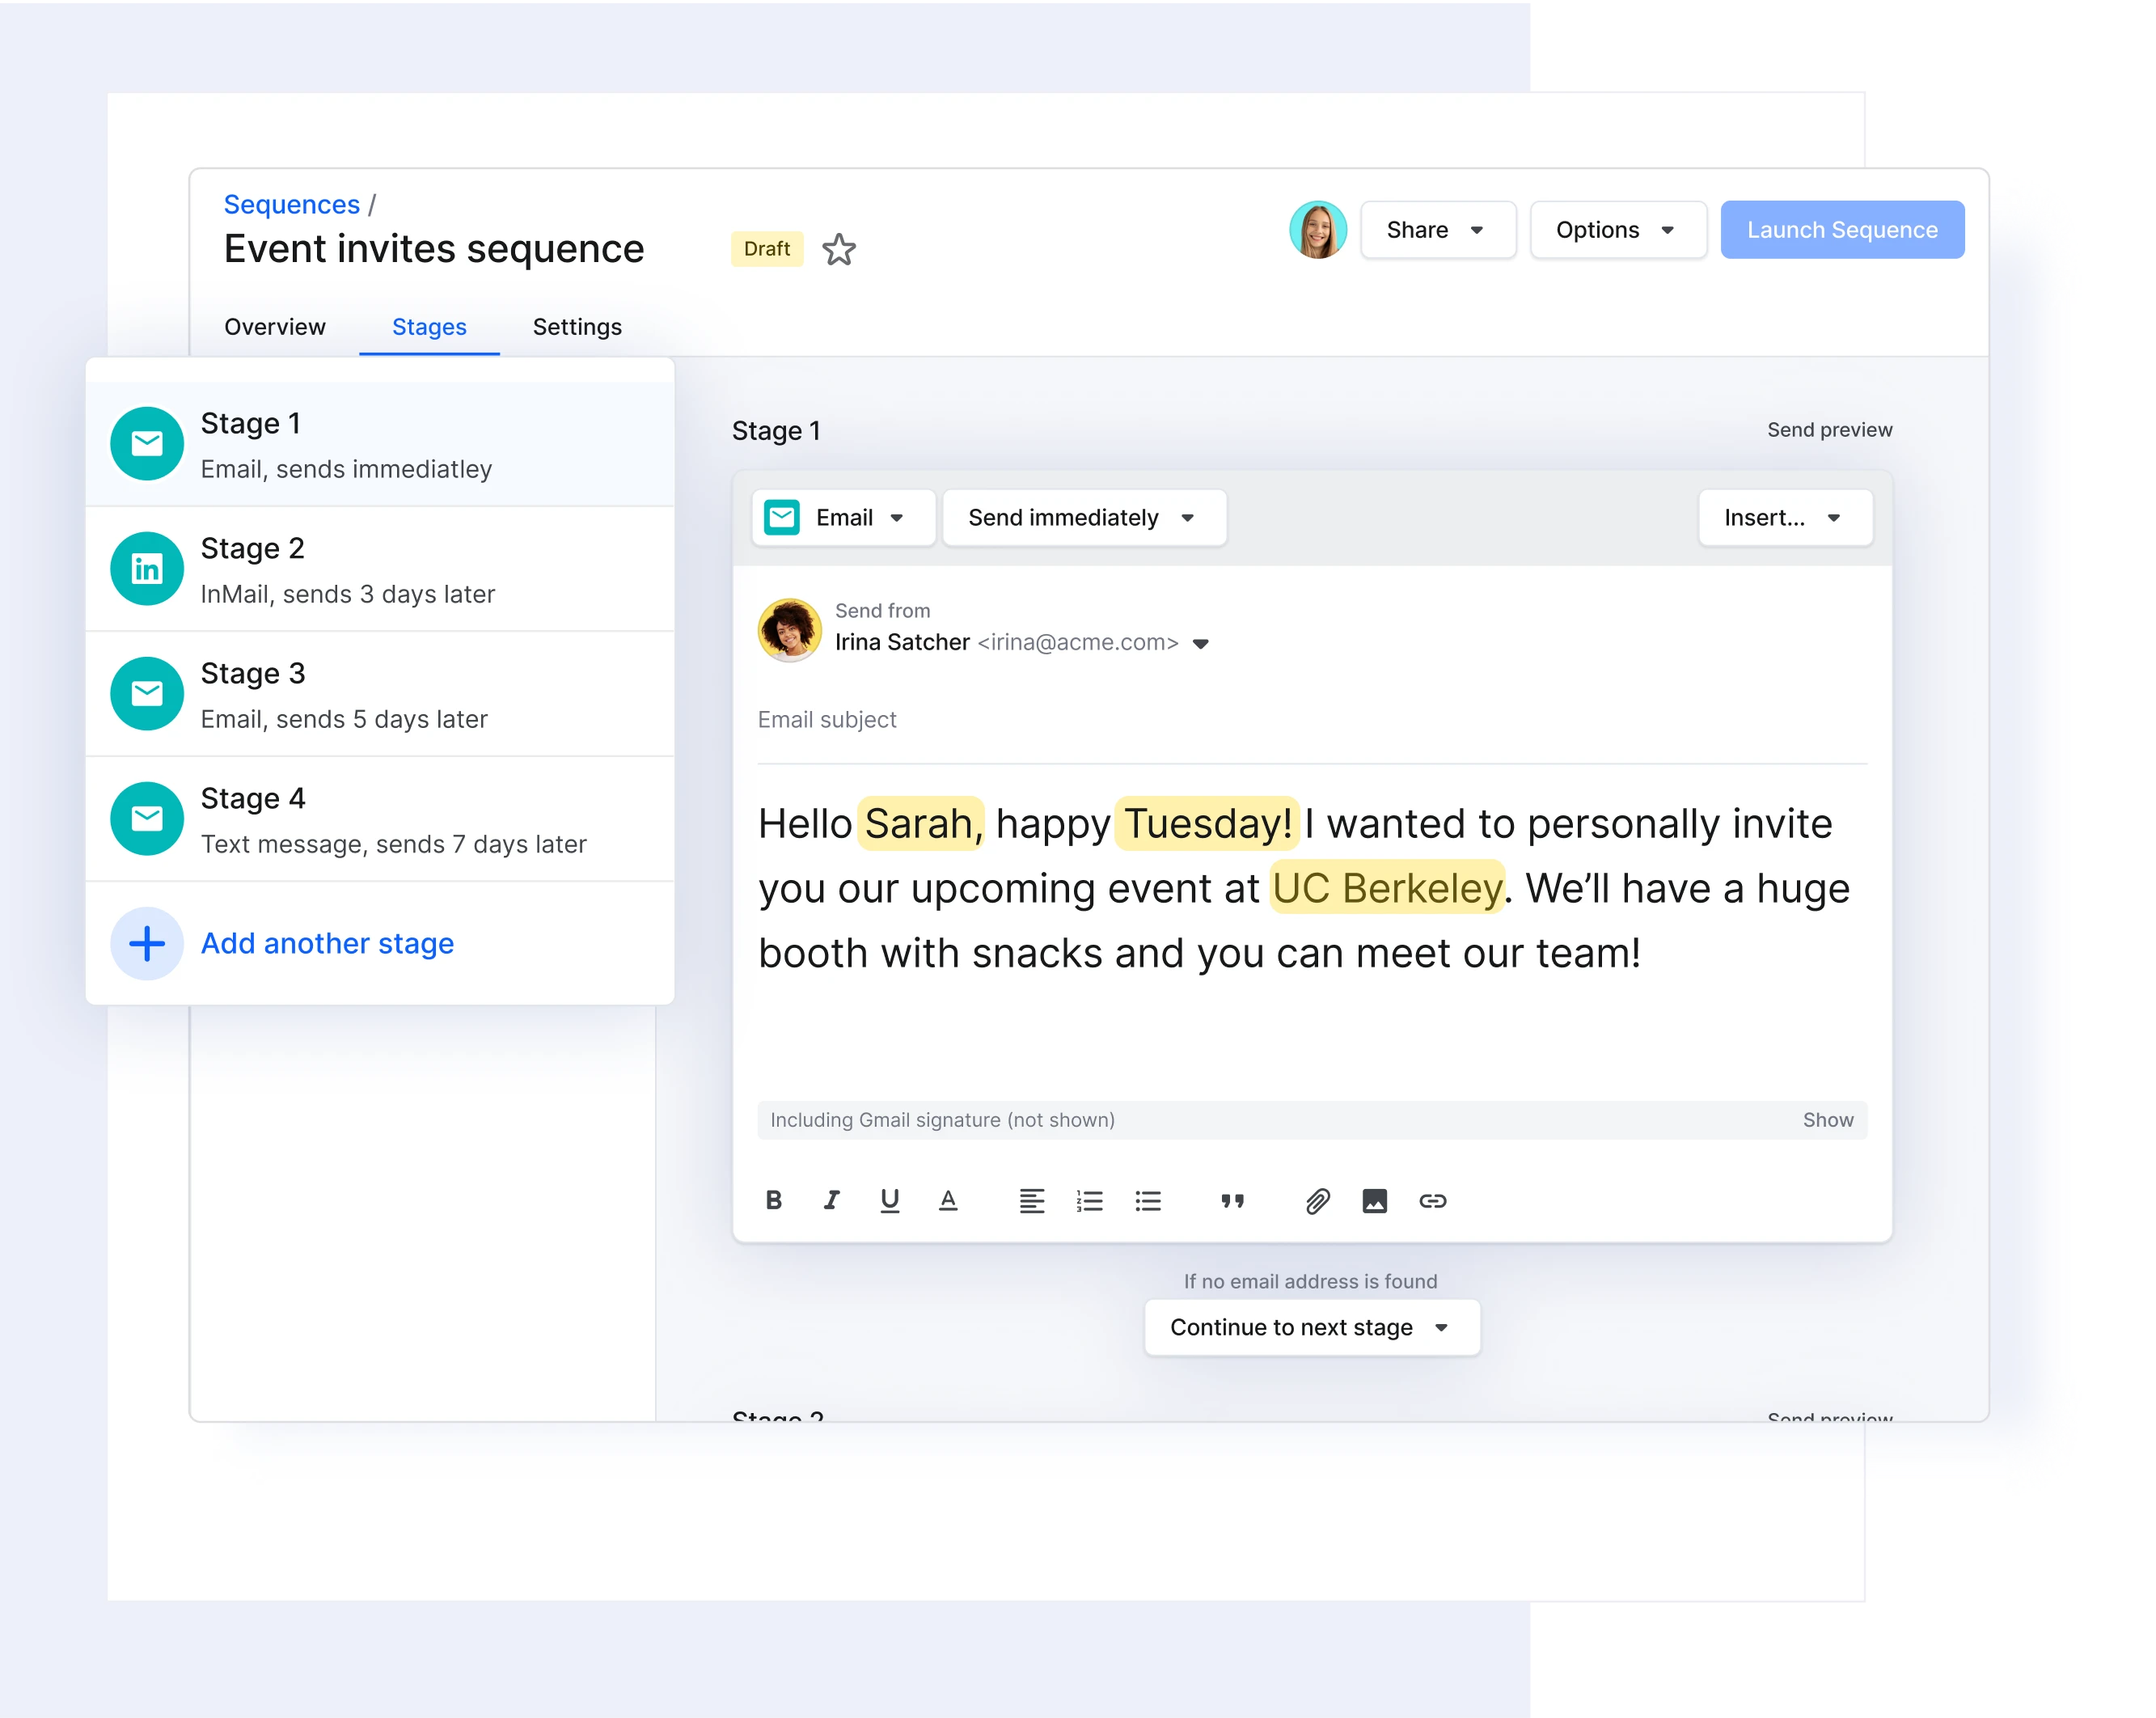Open the text color tool

tap(948, 1200)
